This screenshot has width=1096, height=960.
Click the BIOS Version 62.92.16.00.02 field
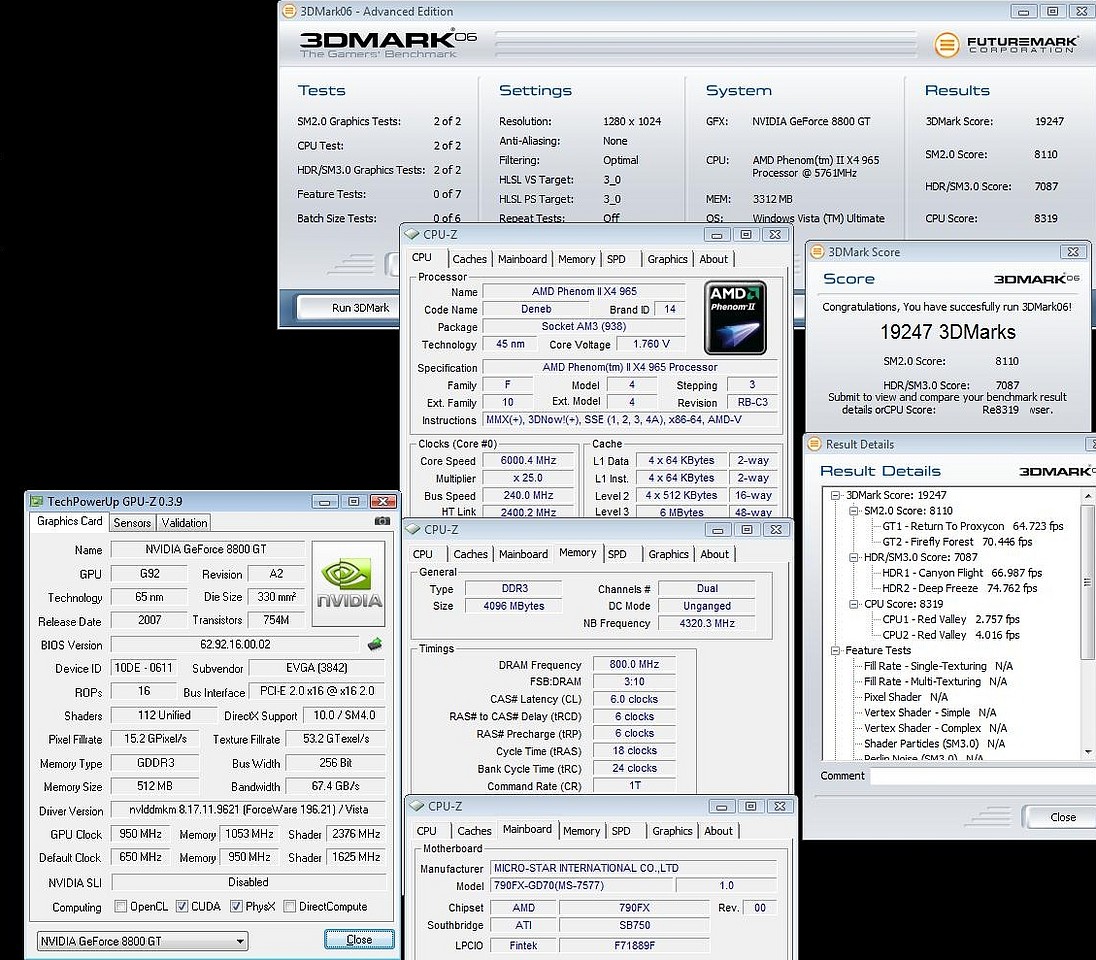click(235, 644)
